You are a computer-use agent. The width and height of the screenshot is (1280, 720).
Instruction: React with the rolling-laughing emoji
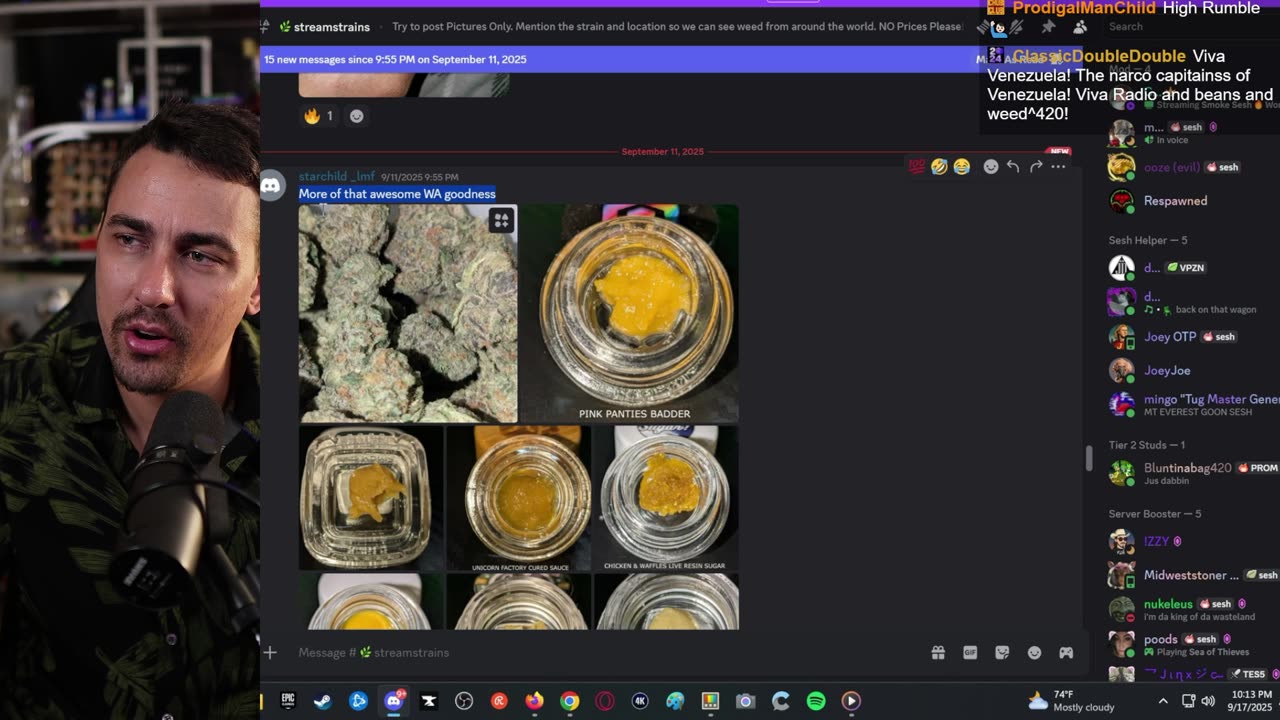pyautogui.click(x=939, y=166)
